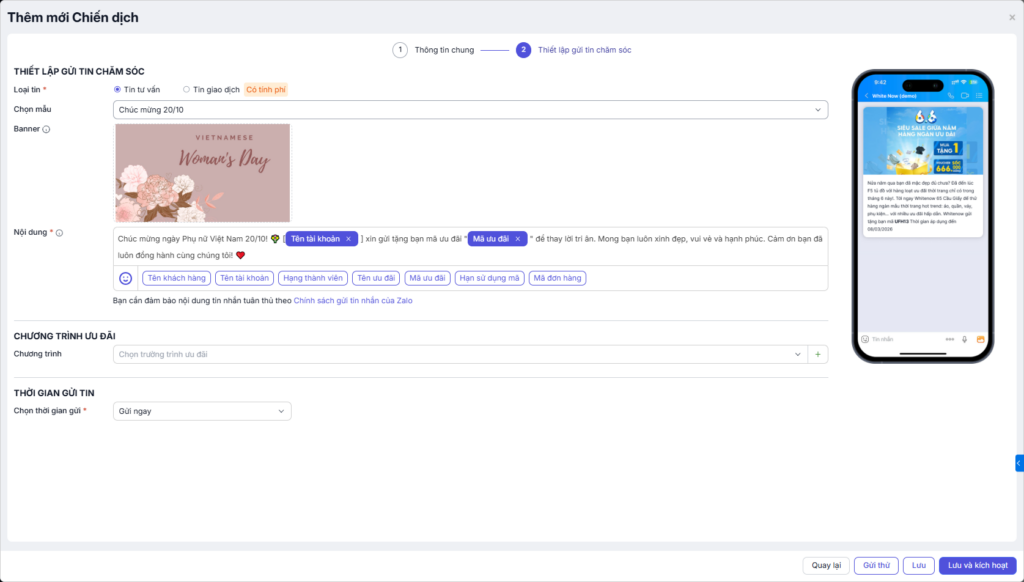The width and height of the screenshot is (1024, 582).
Task: Insert the Tên tài khoản variable button
Action: pyautogui.click(x=244, y=278)
